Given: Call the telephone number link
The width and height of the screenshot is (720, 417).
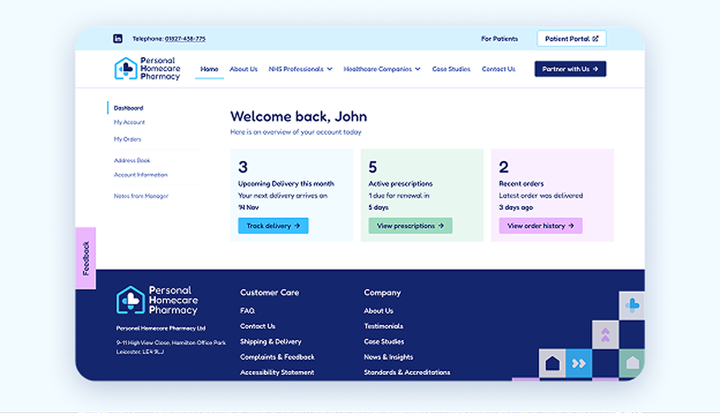Looking at the screenshot, I should coord(185,39).
